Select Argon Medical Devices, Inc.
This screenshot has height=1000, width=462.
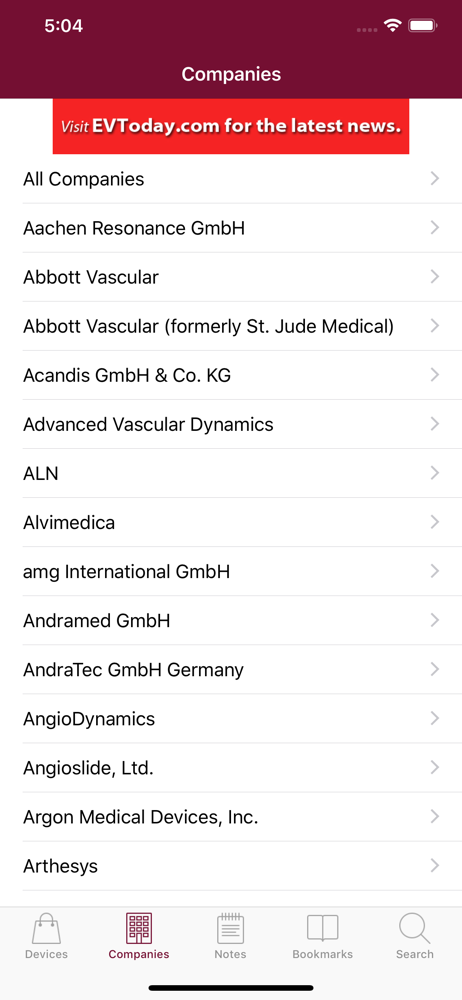pos(231,817)
